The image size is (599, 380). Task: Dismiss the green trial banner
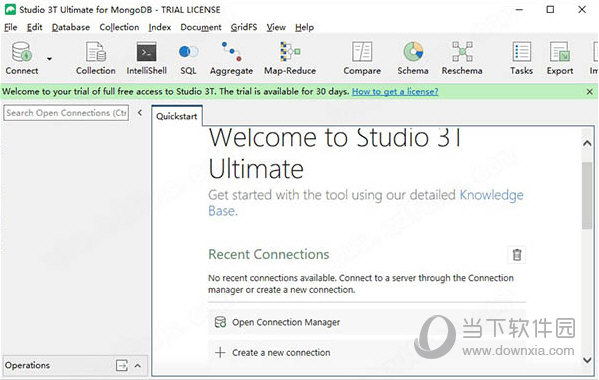pos(589,92)
